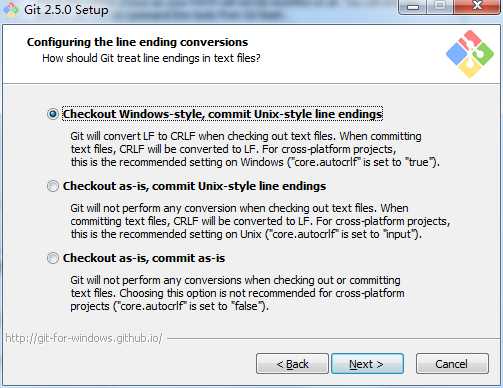Click the description mentioning core.autocrlf set to false
Screen dimensions: 503x388
coord(237,293)
